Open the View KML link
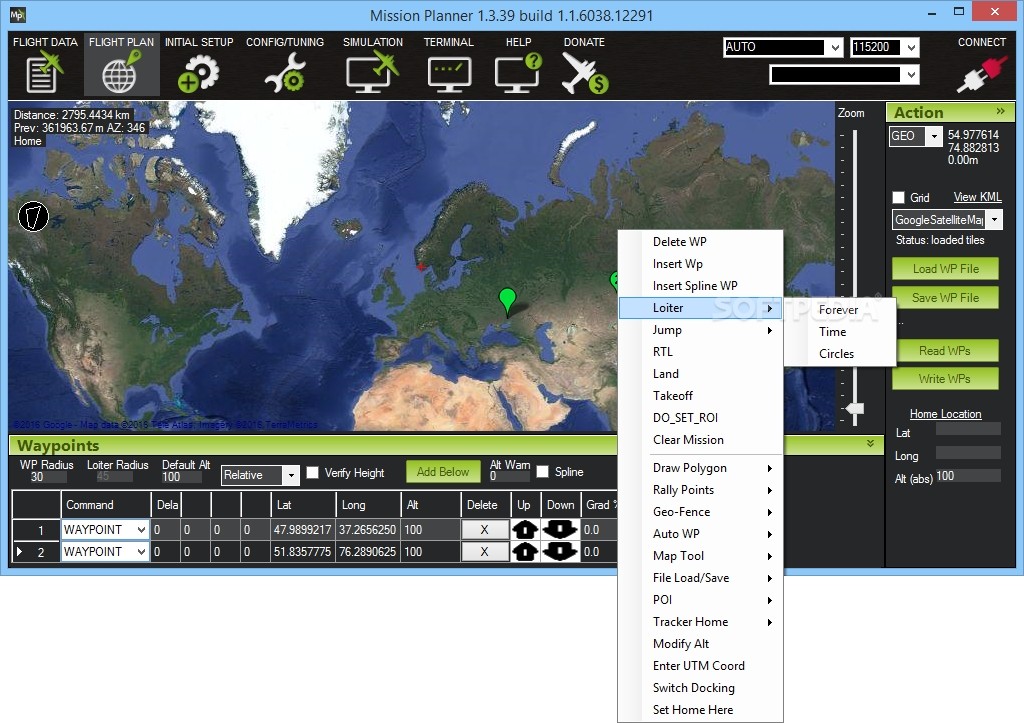The height and width of the screenshot is (723, 1024). 976,197
